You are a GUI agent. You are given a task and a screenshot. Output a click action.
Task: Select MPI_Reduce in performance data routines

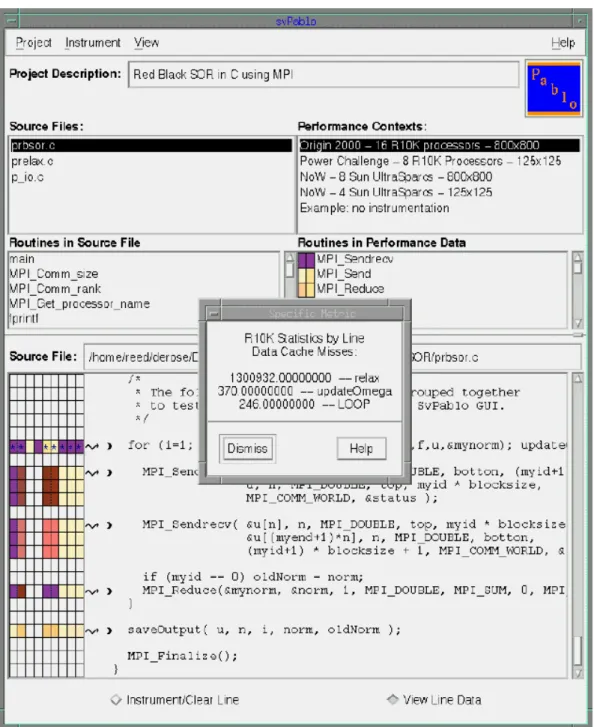tap(350, 289)
